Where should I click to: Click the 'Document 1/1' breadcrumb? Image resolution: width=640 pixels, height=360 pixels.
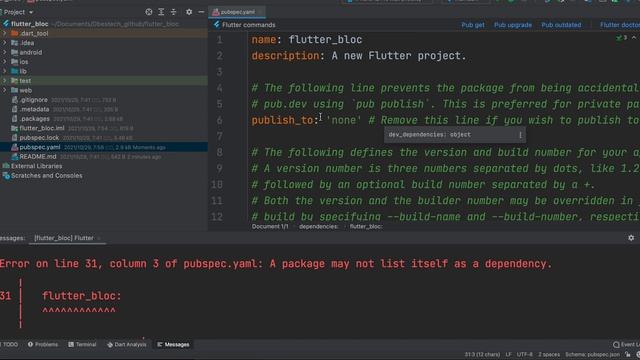270,227
